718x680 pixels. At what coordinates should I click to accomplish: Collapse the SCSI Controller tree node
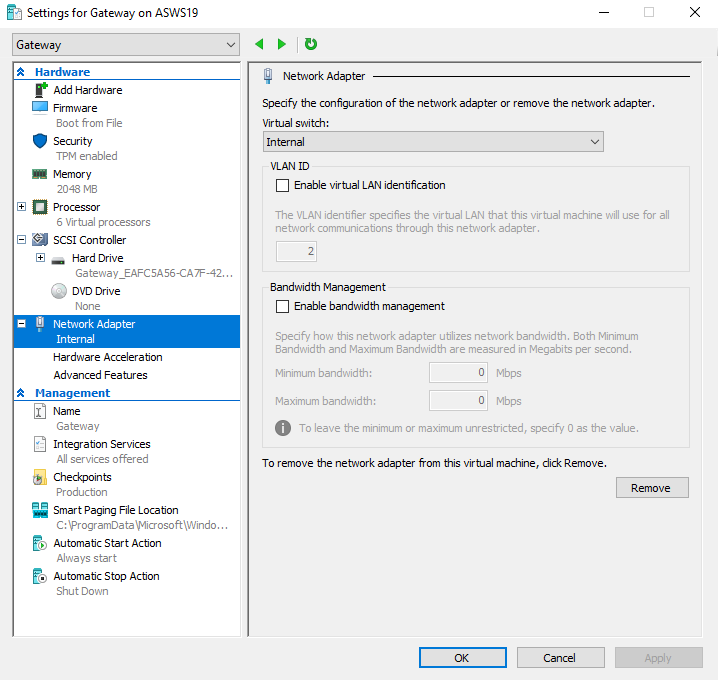[22, 239]
